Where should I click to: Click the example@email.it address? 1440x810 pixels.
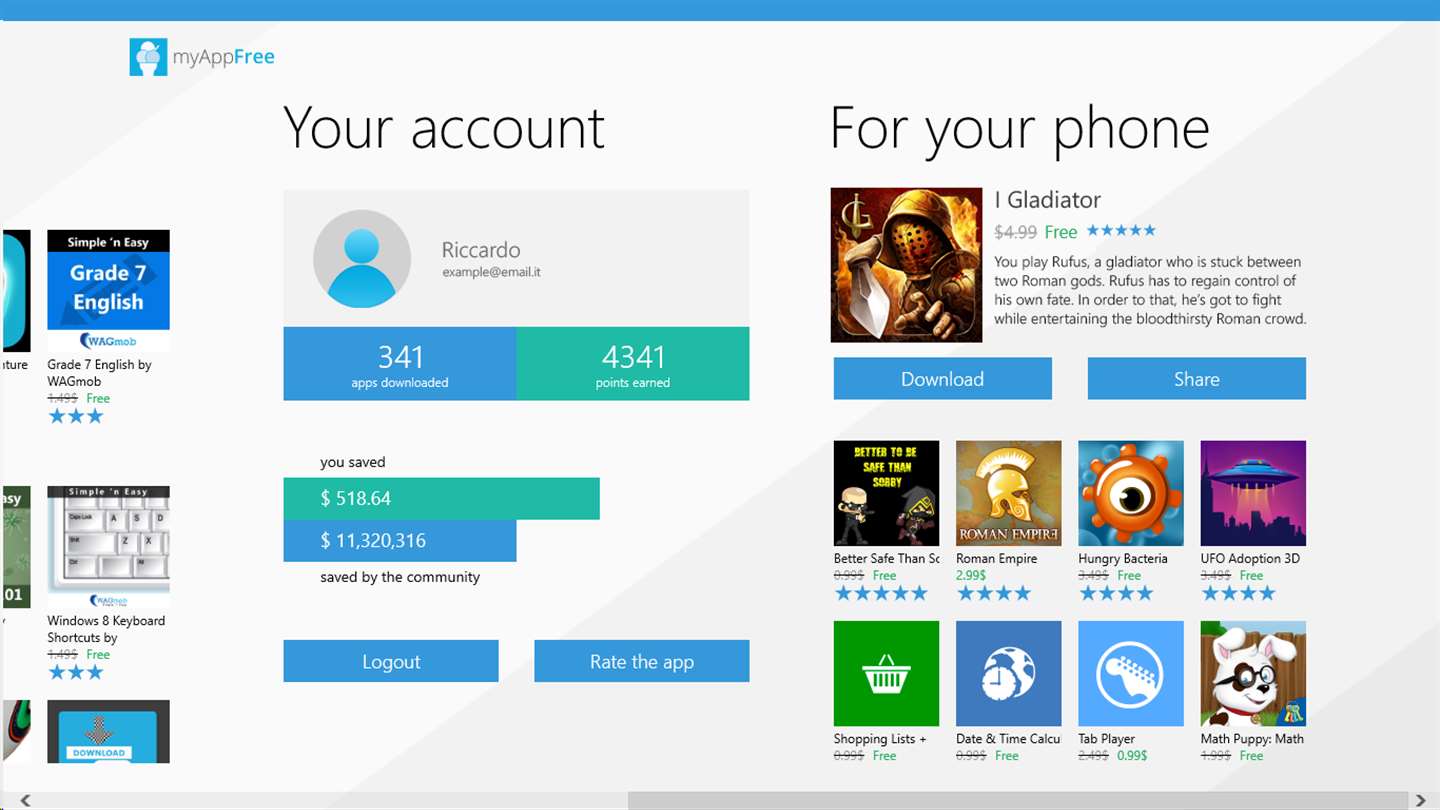pos(492,272)
